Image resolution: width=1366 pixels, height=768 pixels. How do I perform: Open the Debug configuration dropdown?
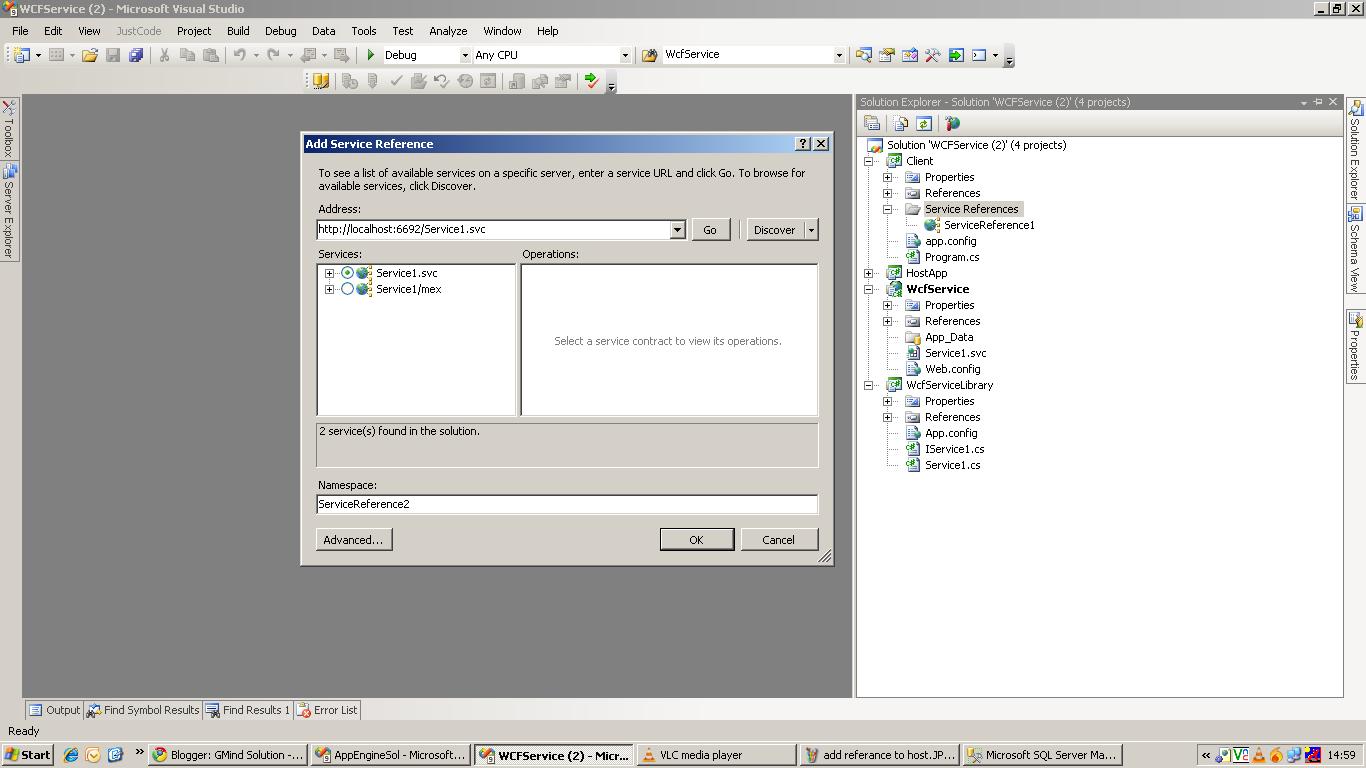pos(464,55)
